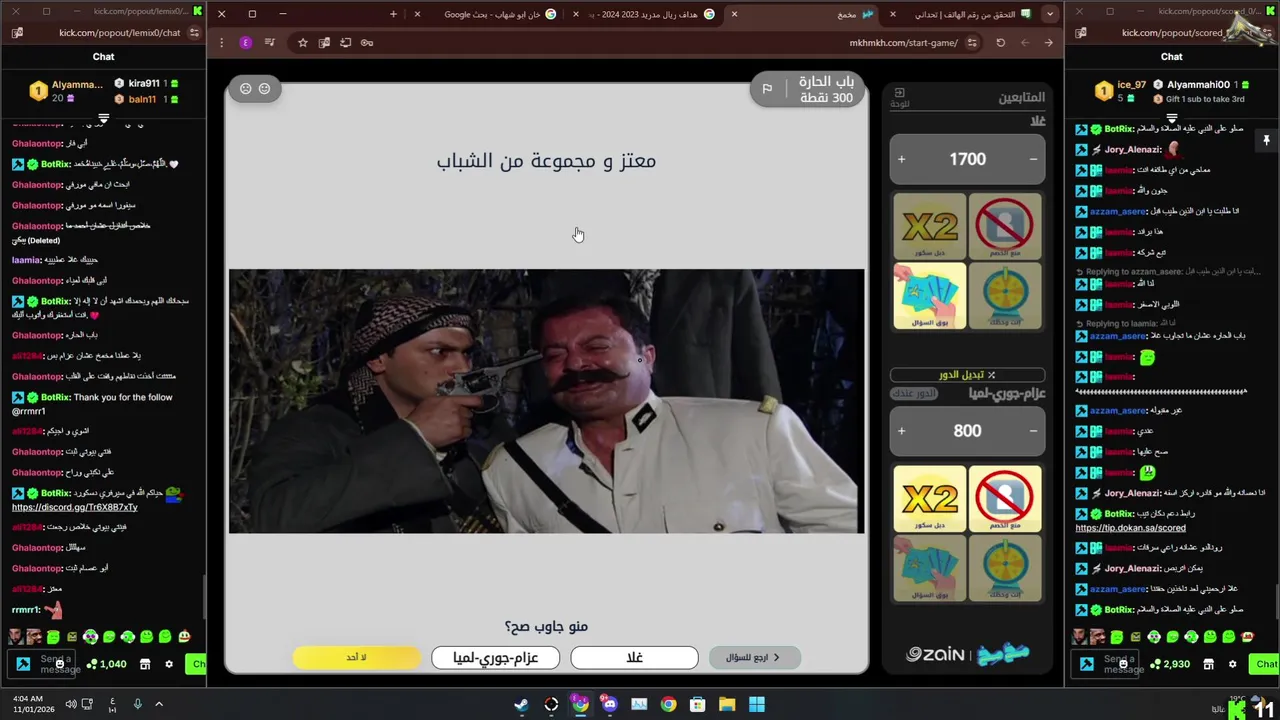Expand the left chat leaderboard chevron
The height and width of the screenshot is (720, 1280).
(103, 119)
